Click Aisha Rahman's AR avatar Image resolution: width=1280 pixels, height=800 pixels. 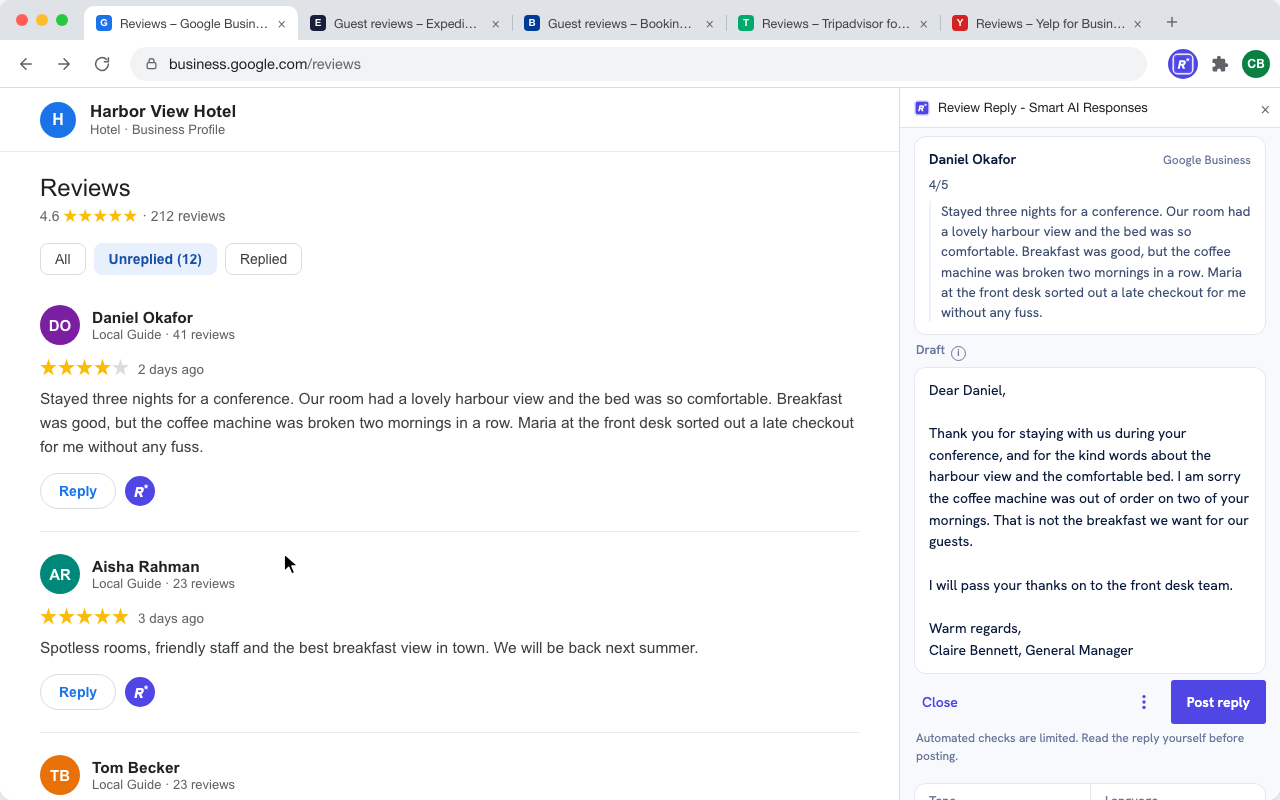(60, 574)
